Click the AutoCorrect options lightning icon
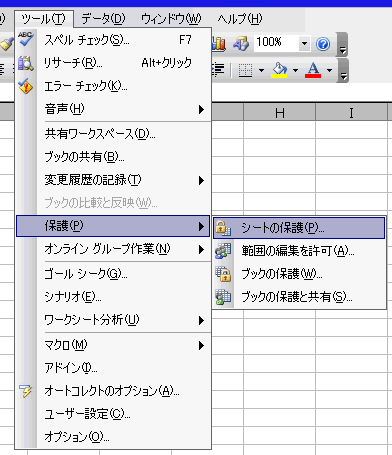392x455 pixels. [x=26, y=391]
